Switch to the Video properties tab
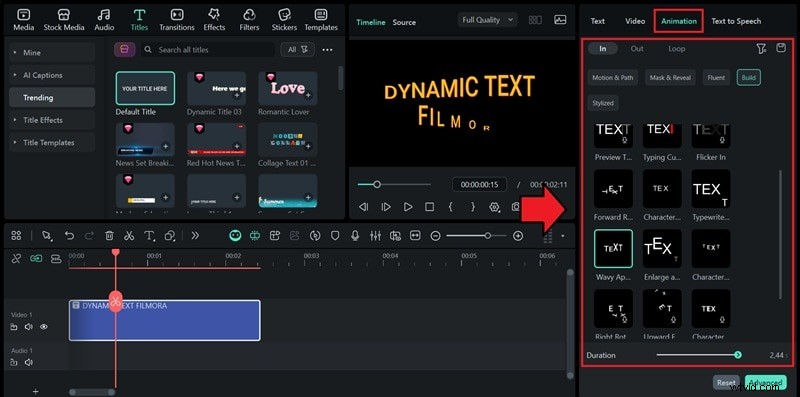This screenshot has height=397, width=800. click(635, 21)
